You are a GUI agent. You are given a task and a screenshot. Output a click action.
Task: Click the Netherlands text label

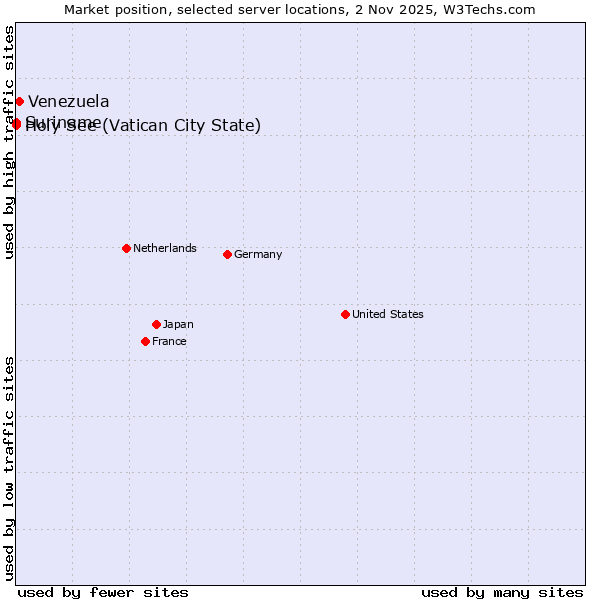(164, 248)
